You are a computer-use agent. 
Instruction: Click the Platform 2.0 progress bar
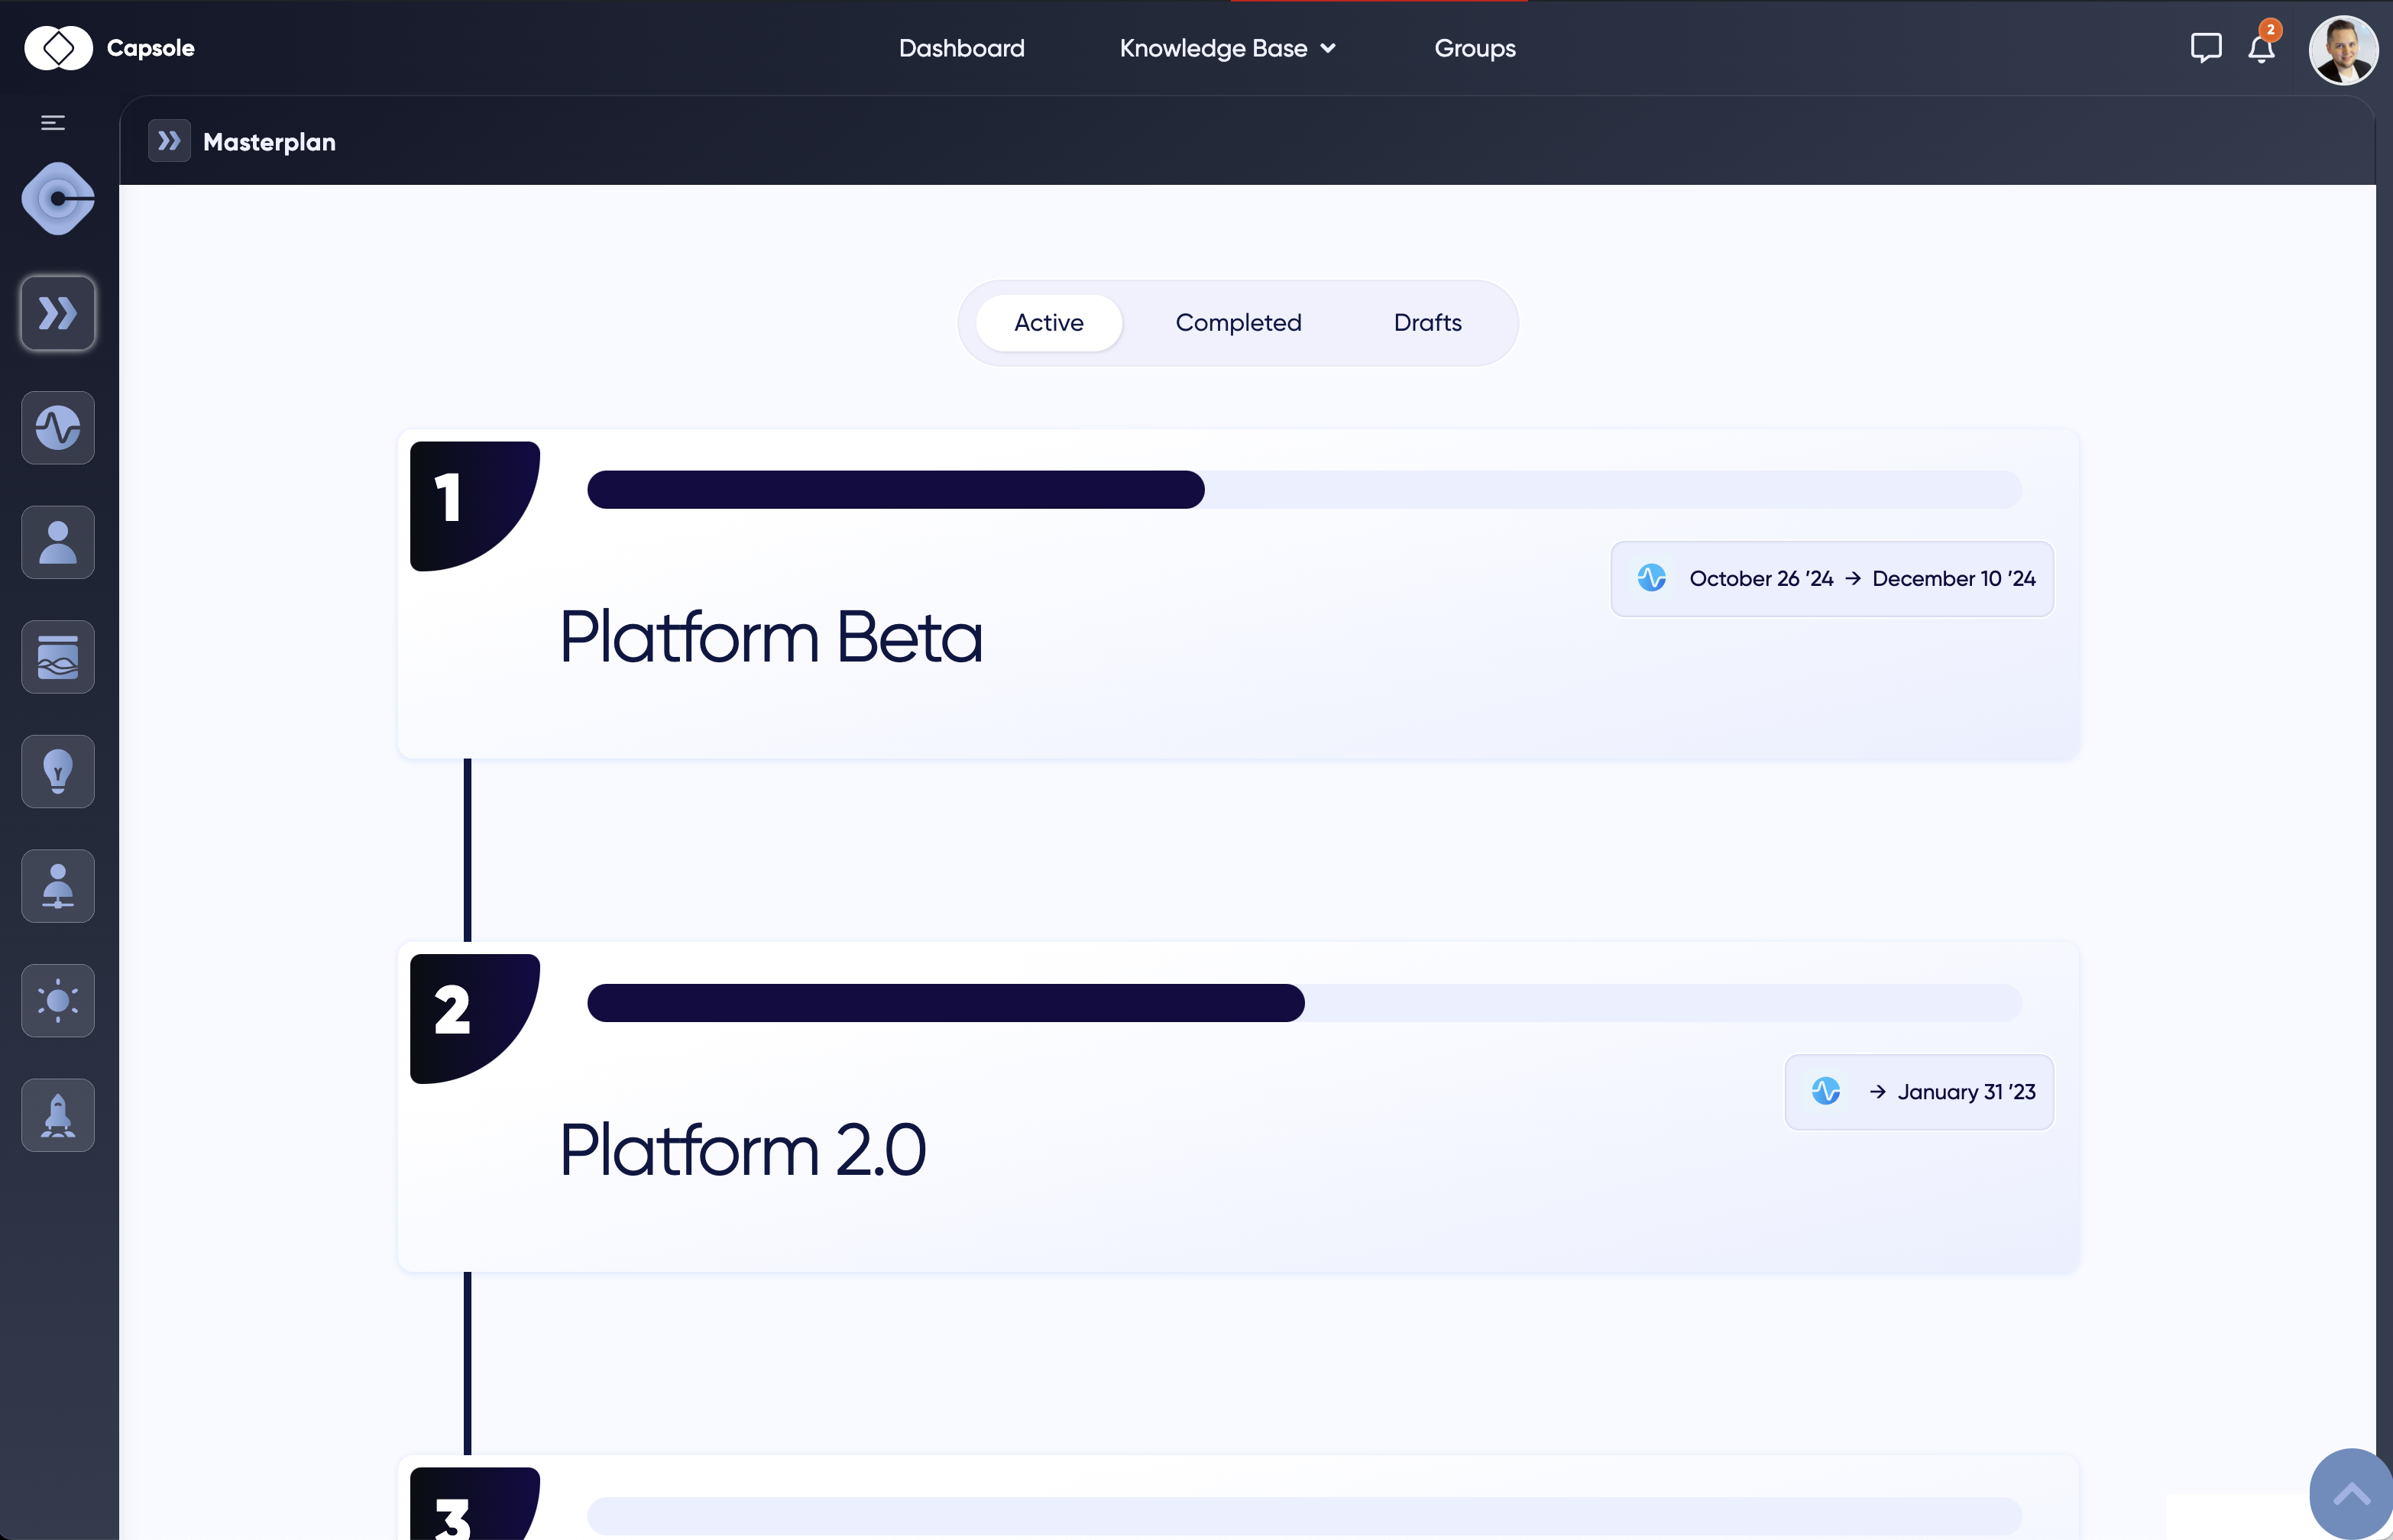(1304, 1003)
